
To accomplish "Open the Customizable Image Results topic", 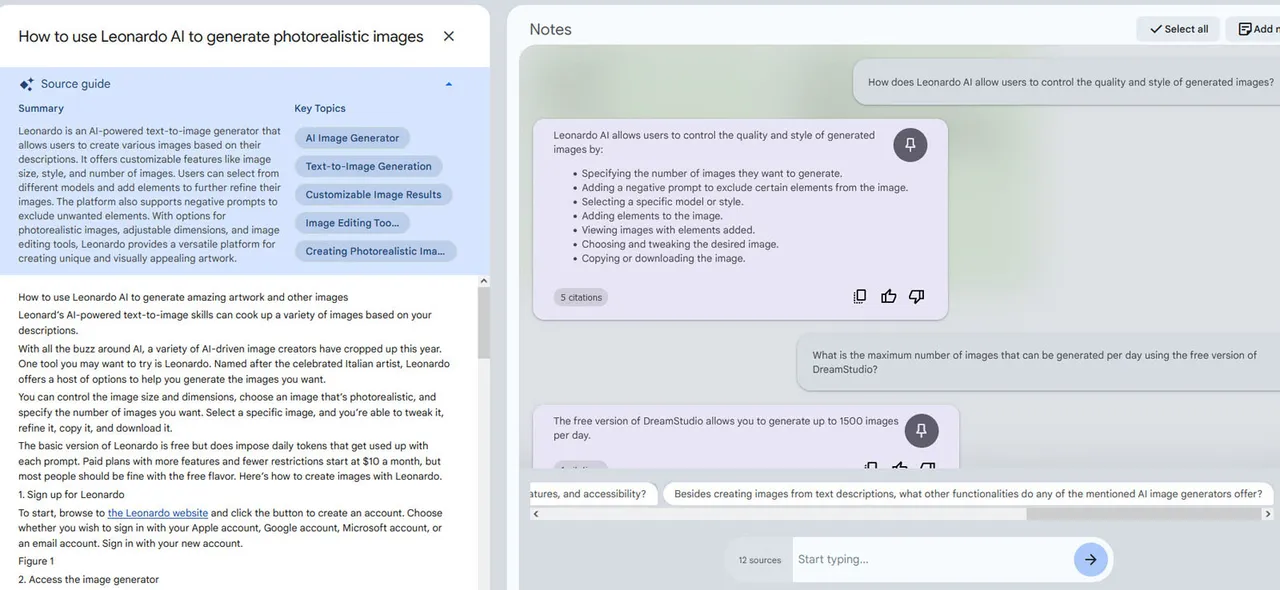I will [374, 194].
